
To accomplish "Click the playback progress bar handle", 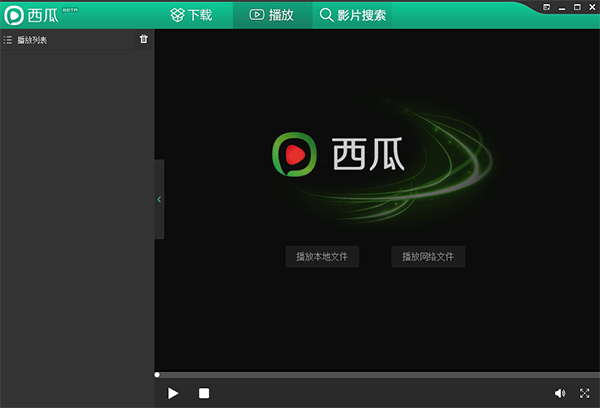I will coord(157,375).
